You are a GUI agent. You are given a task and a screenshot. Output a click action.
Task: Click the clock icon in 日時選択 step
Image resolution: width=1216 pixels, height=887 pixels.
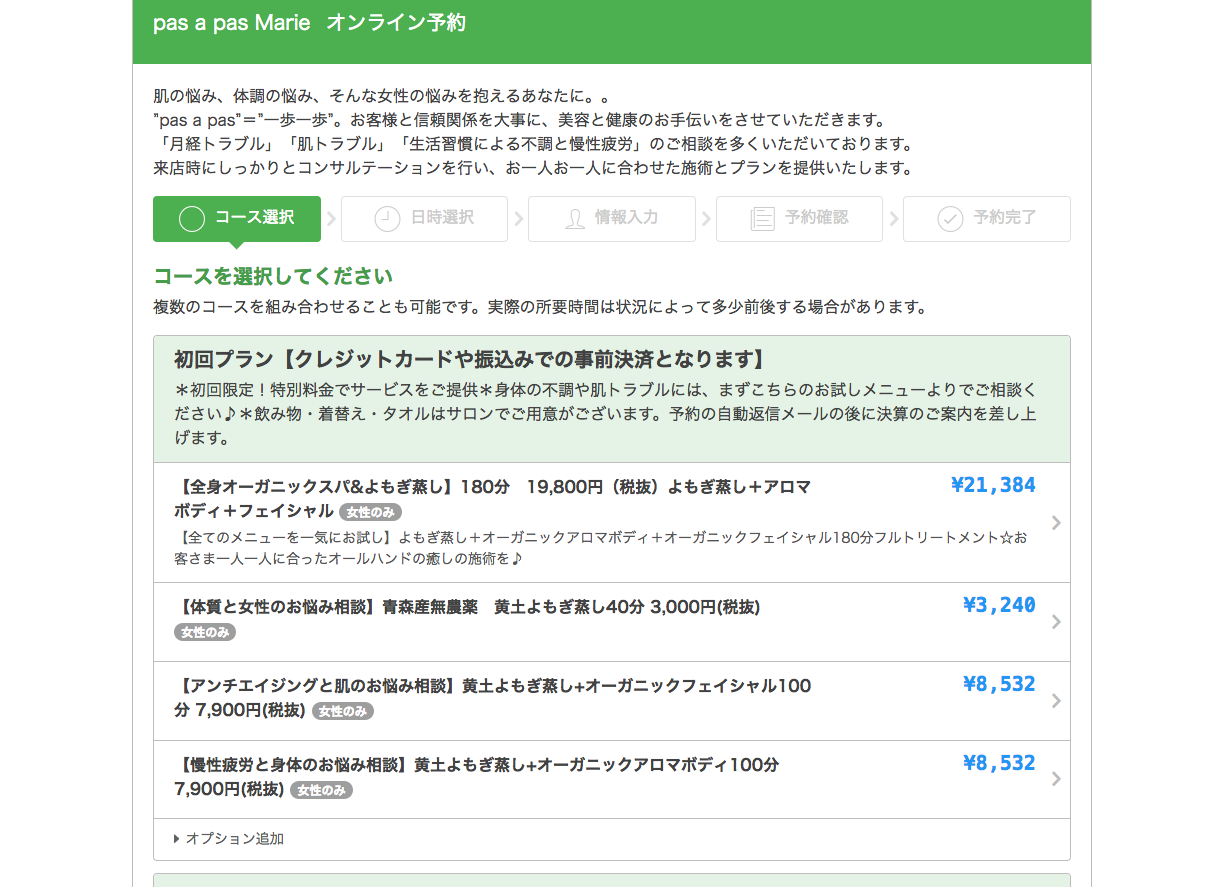coord(387,219)
